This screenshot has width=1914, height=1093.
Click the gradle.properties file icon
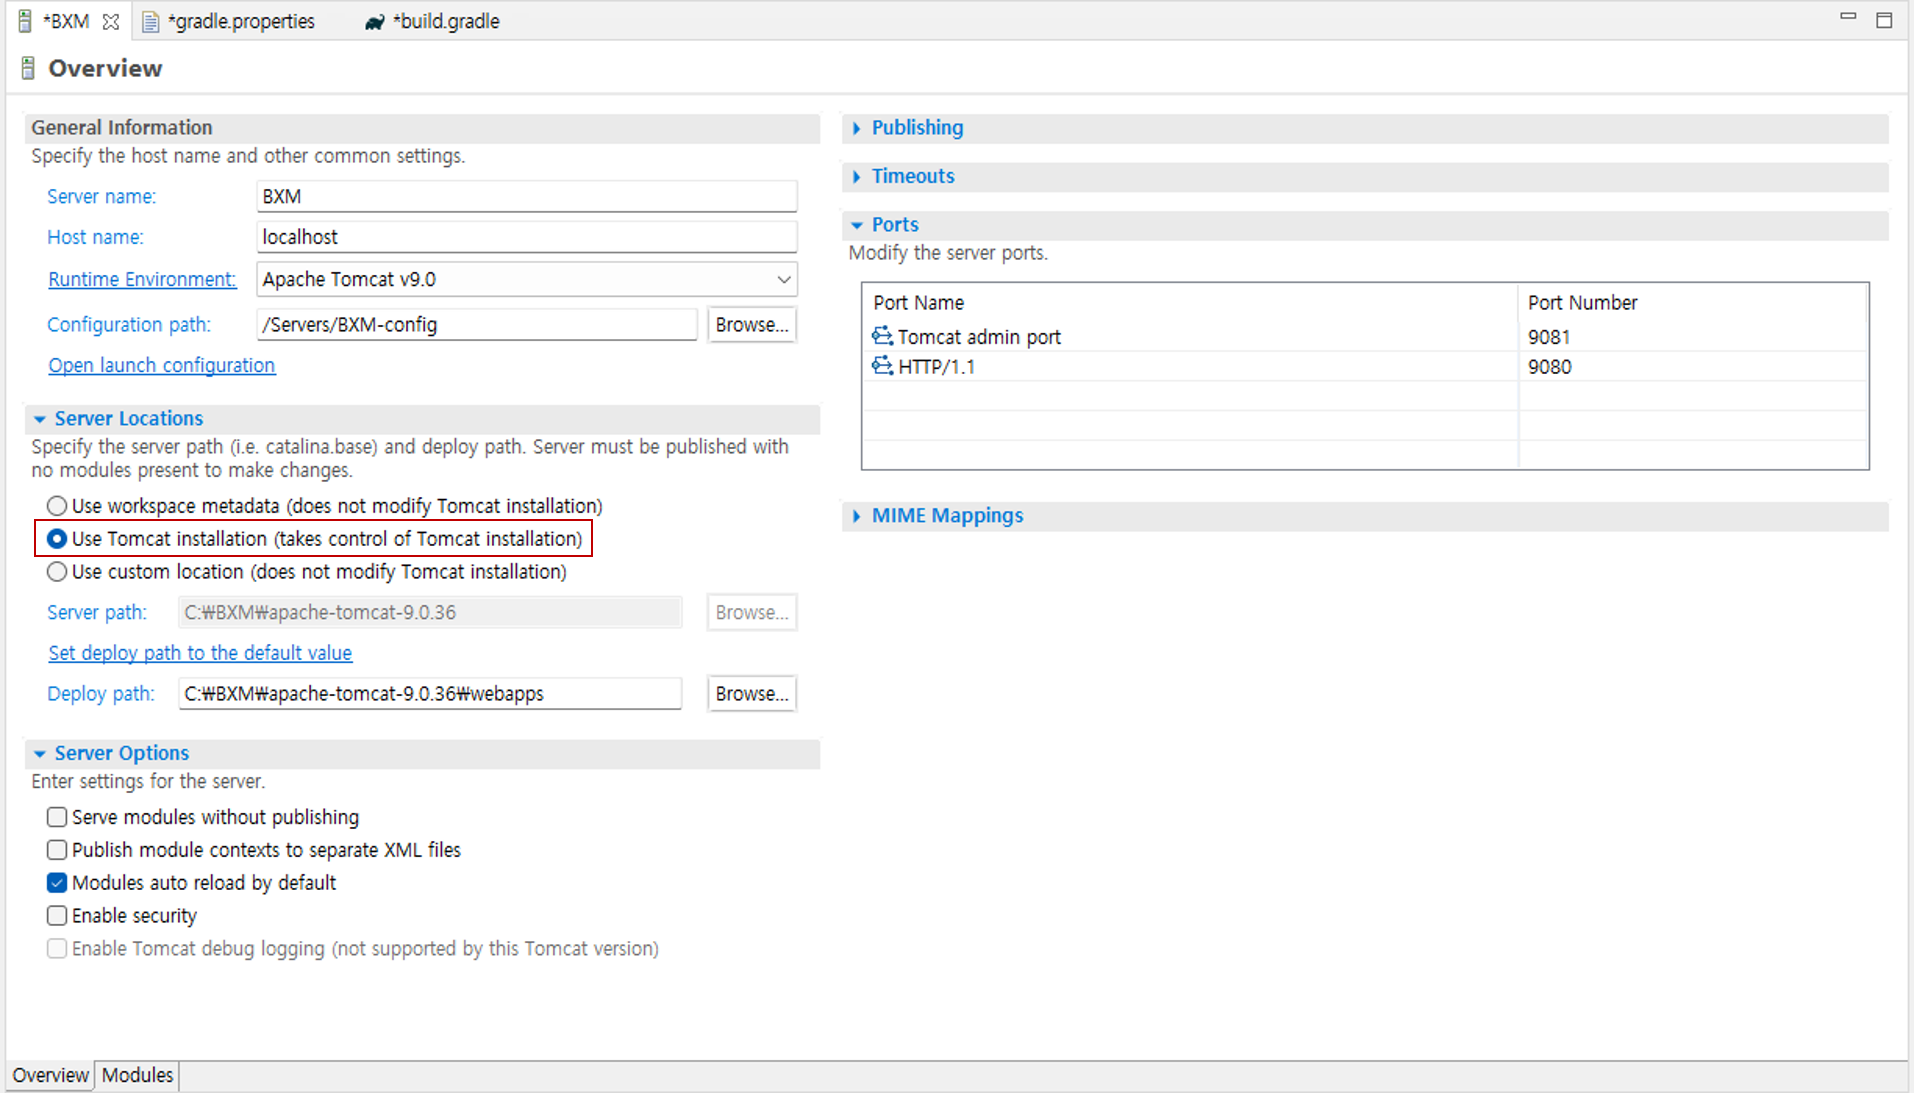[x=150, y=22]
